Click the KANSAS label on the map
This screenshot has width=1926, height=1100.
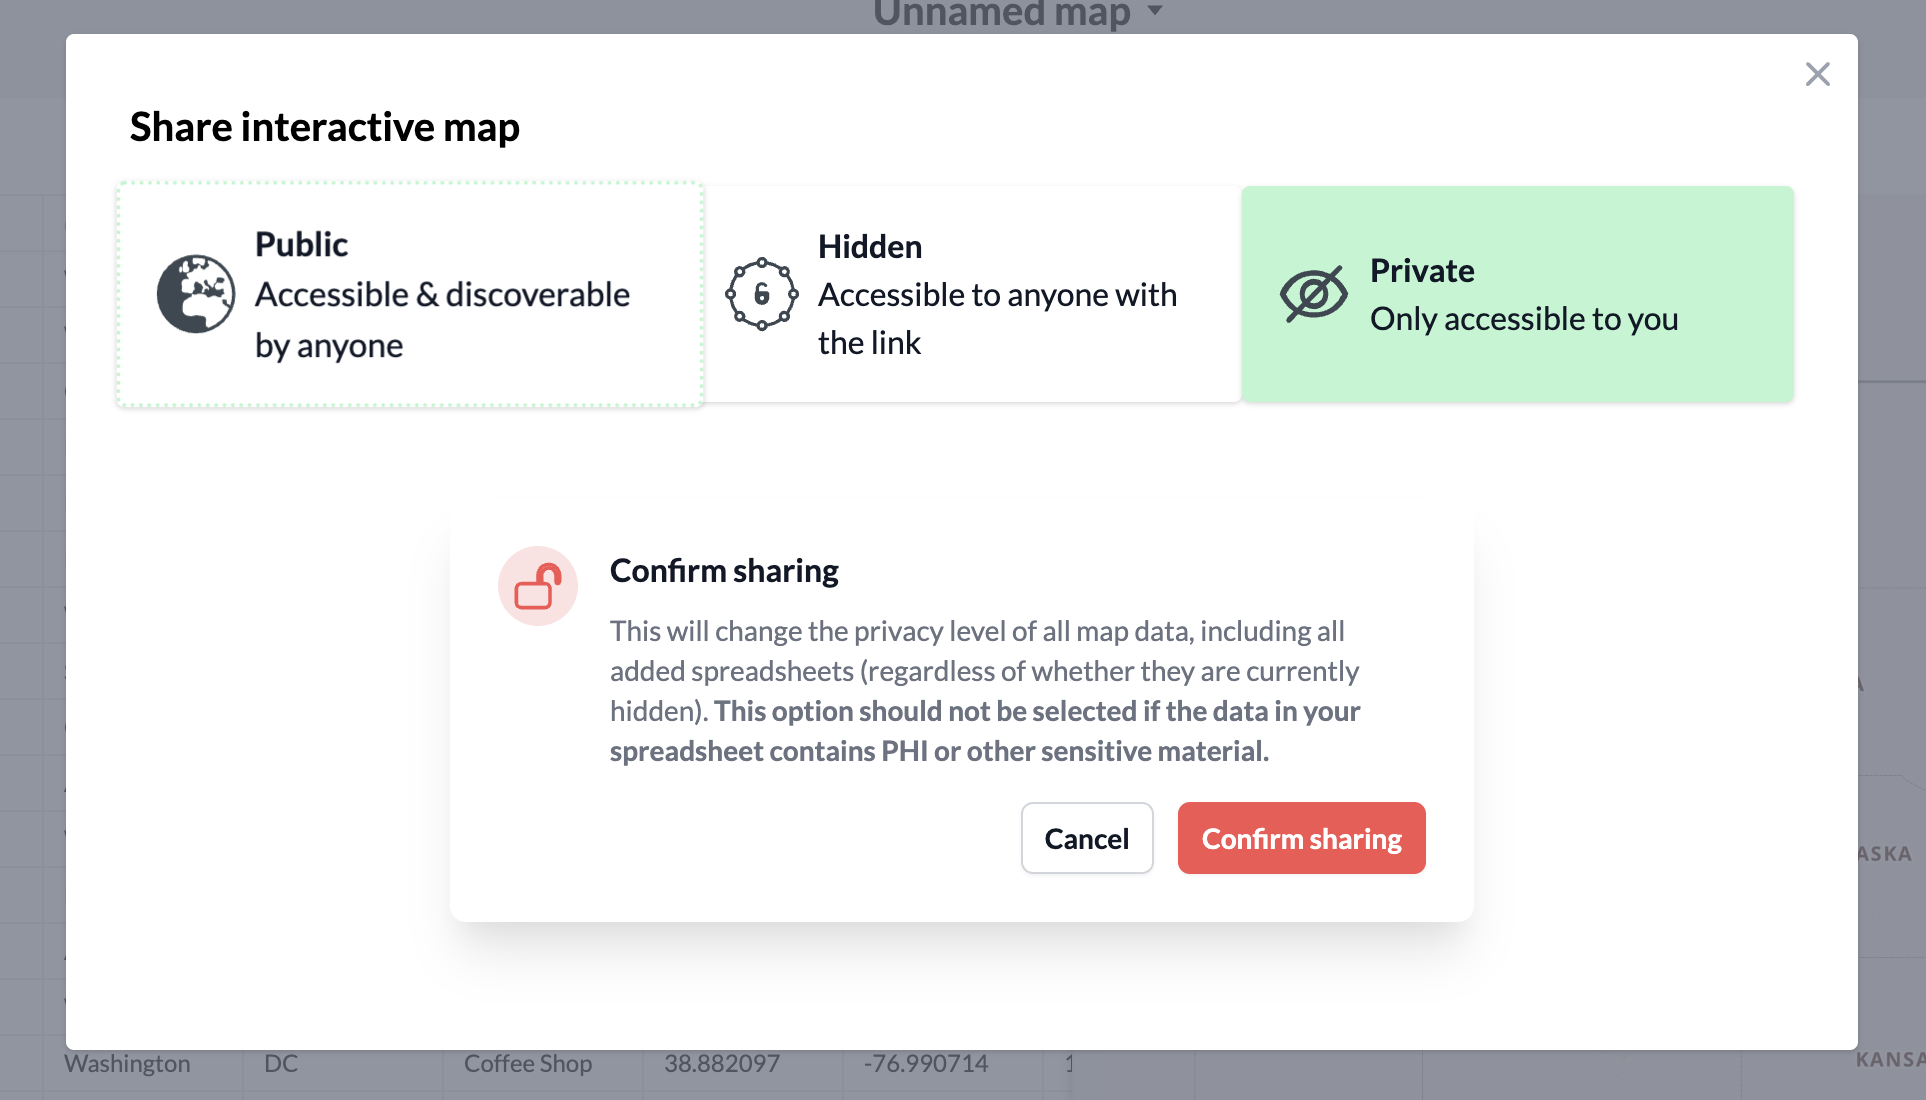(1889, 1057)
